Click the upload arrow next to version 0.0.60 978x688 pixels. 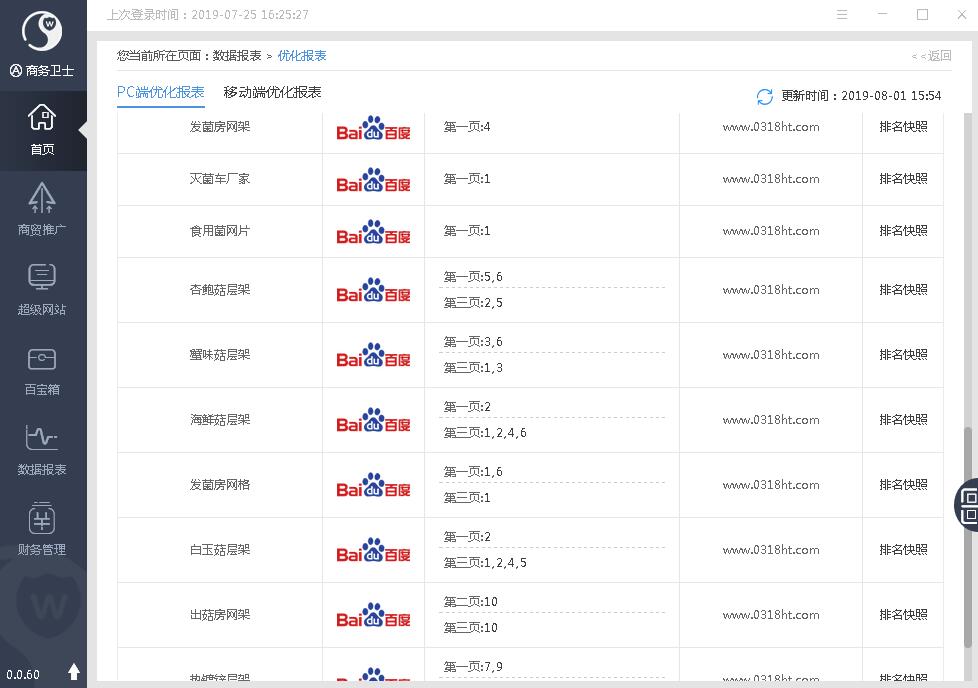tap(73, 672)
